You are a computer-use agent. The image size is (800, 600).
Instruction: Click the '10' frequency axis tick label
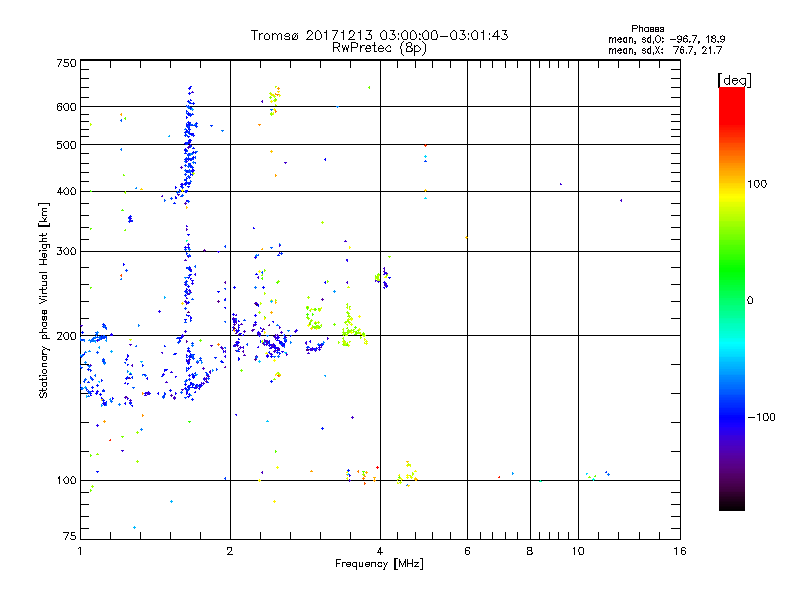(578, 551)
